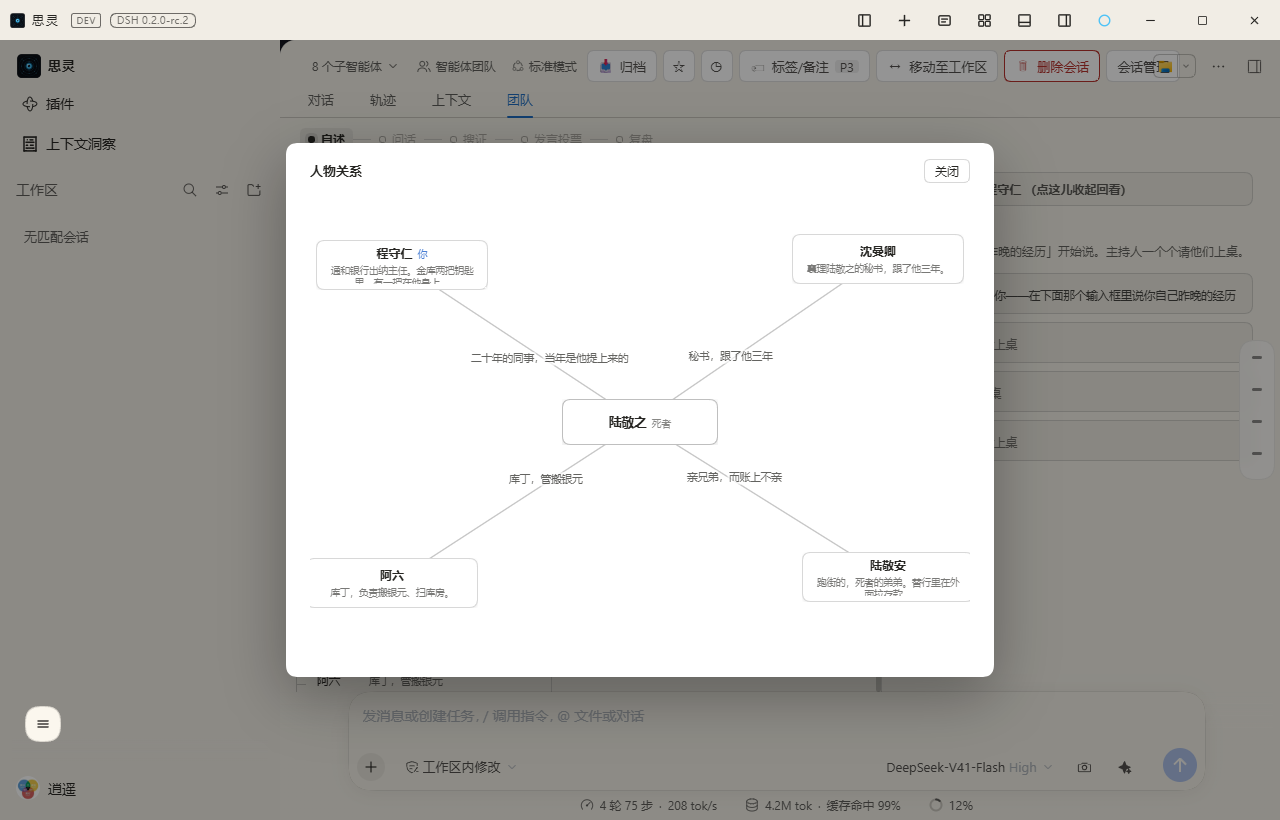Expand the 8 个子智能体 dropdown

[355, 66]
